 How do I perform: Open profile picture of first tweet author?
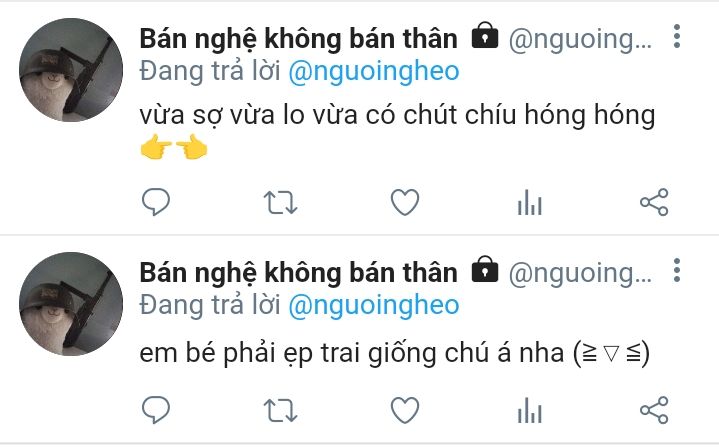pos(71,70)
